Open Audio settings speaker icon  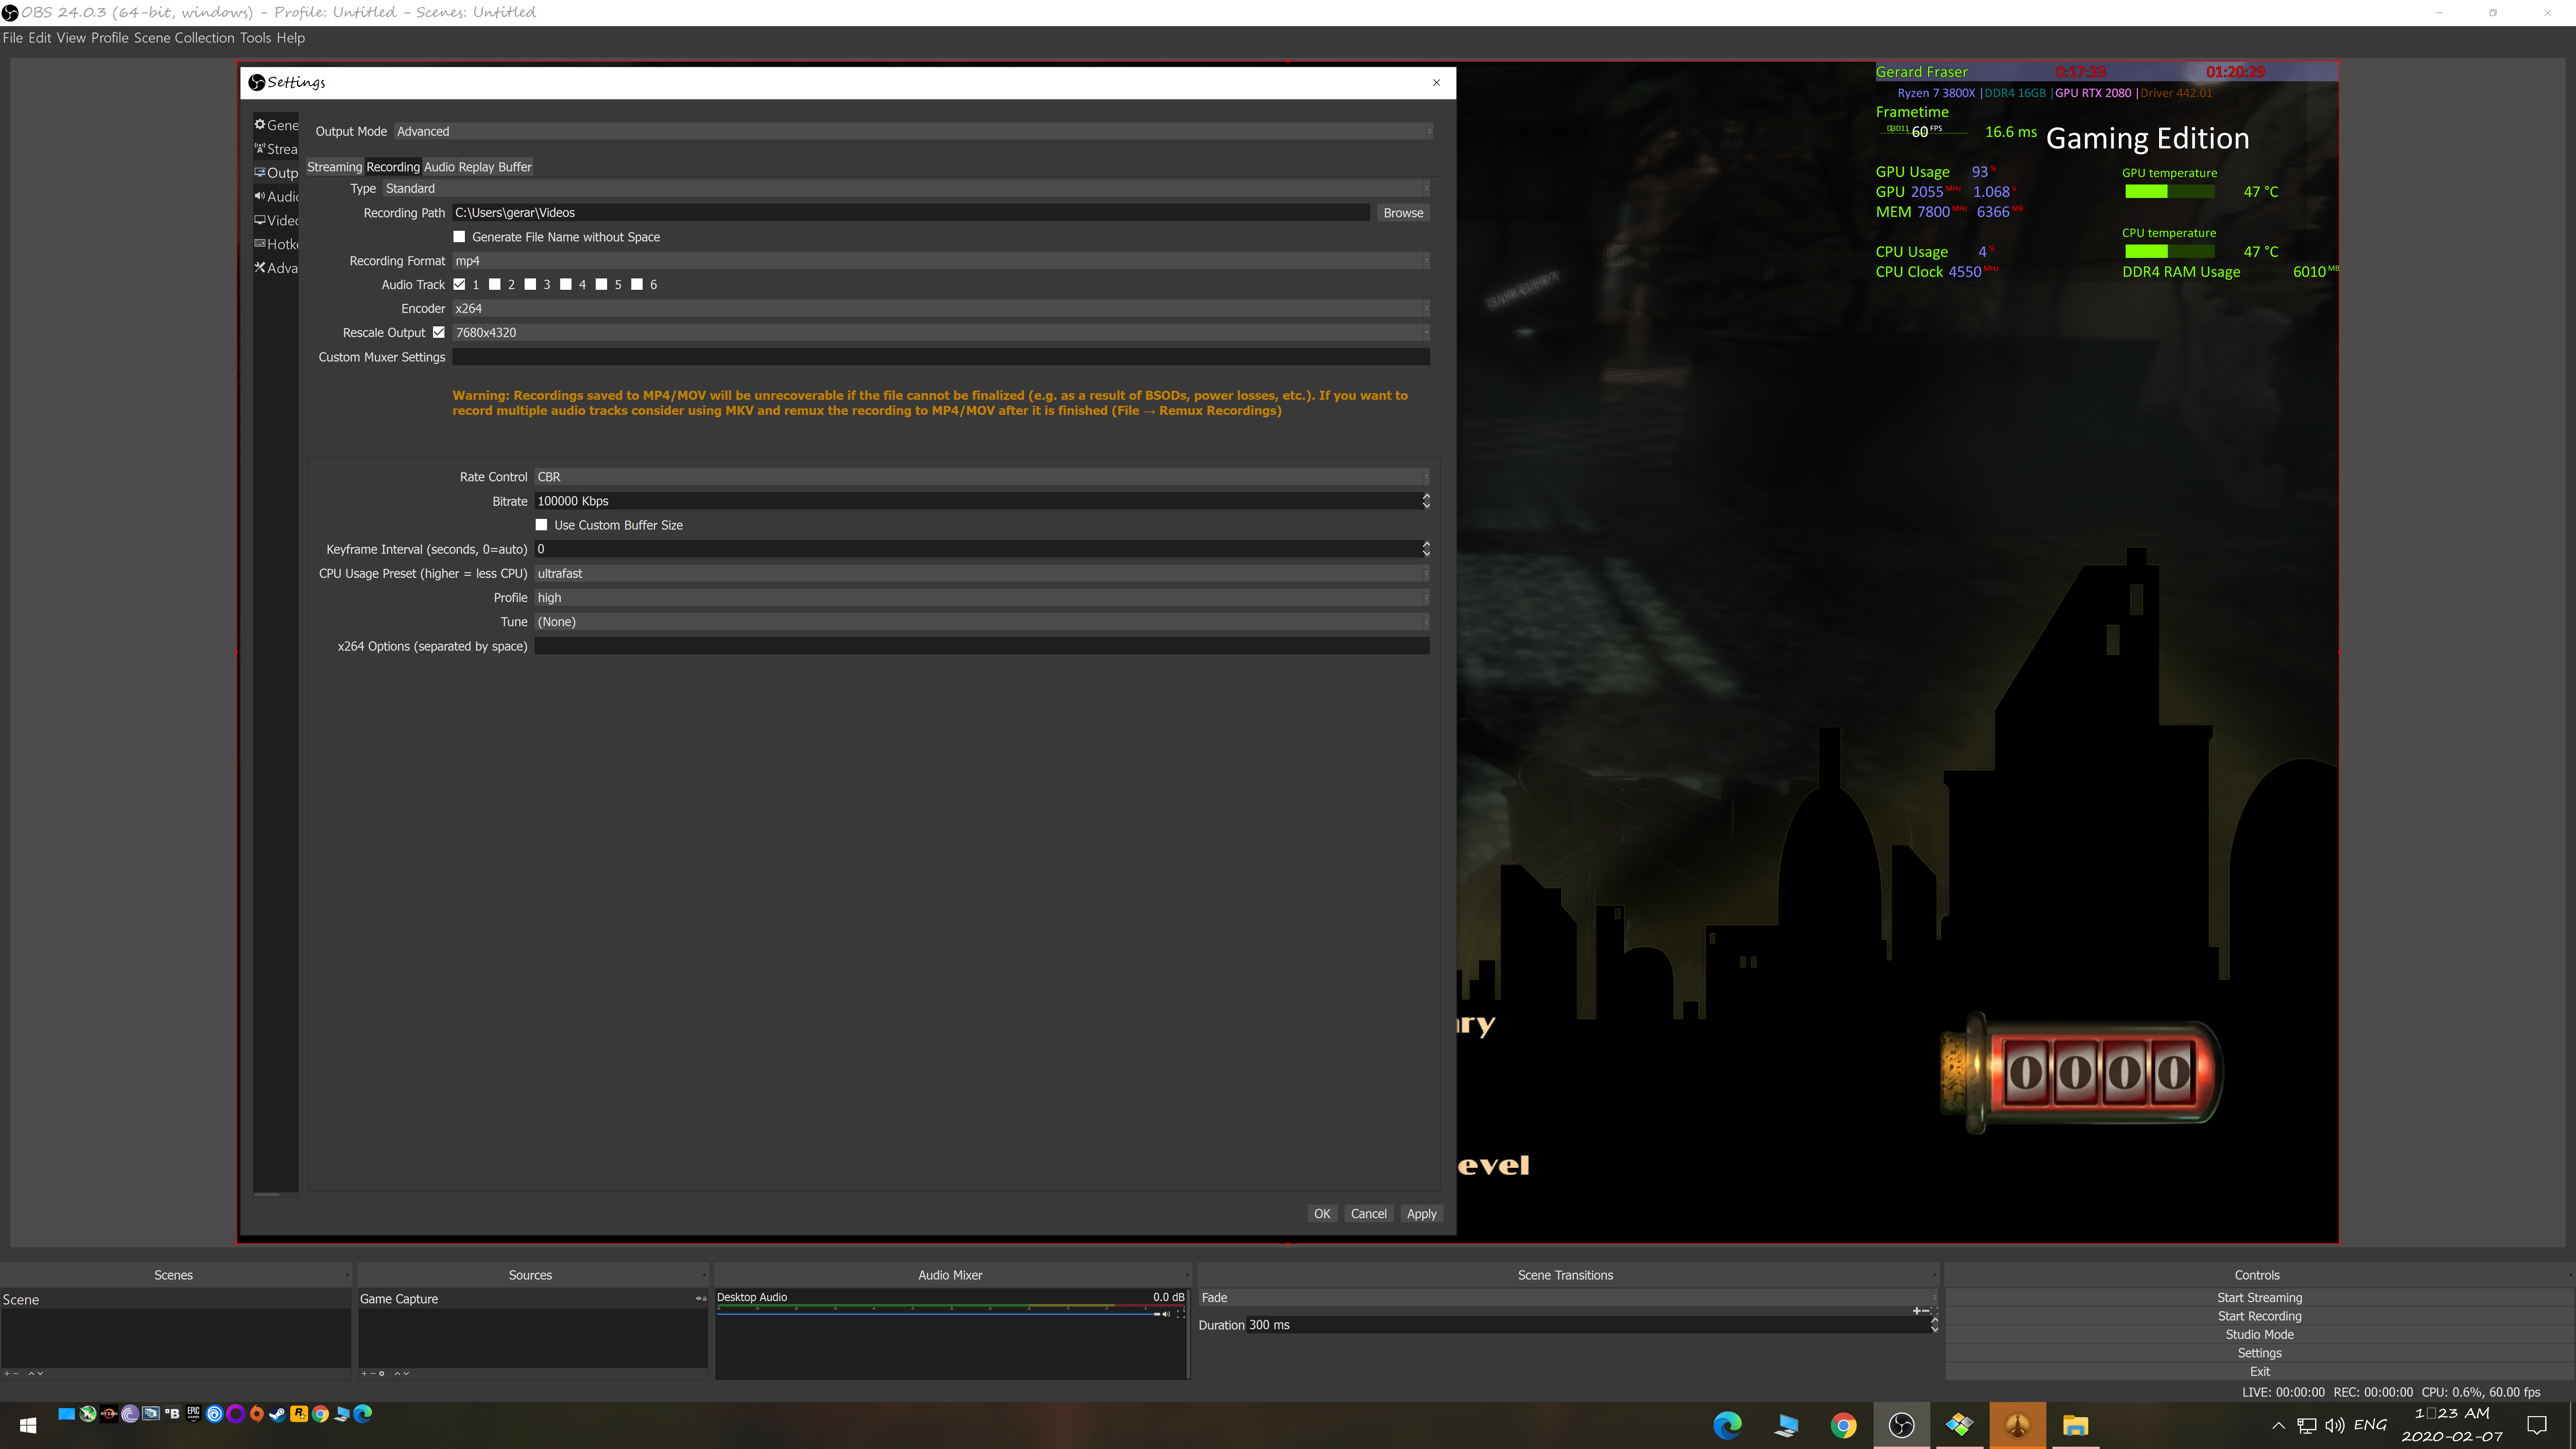click(260, 196)
